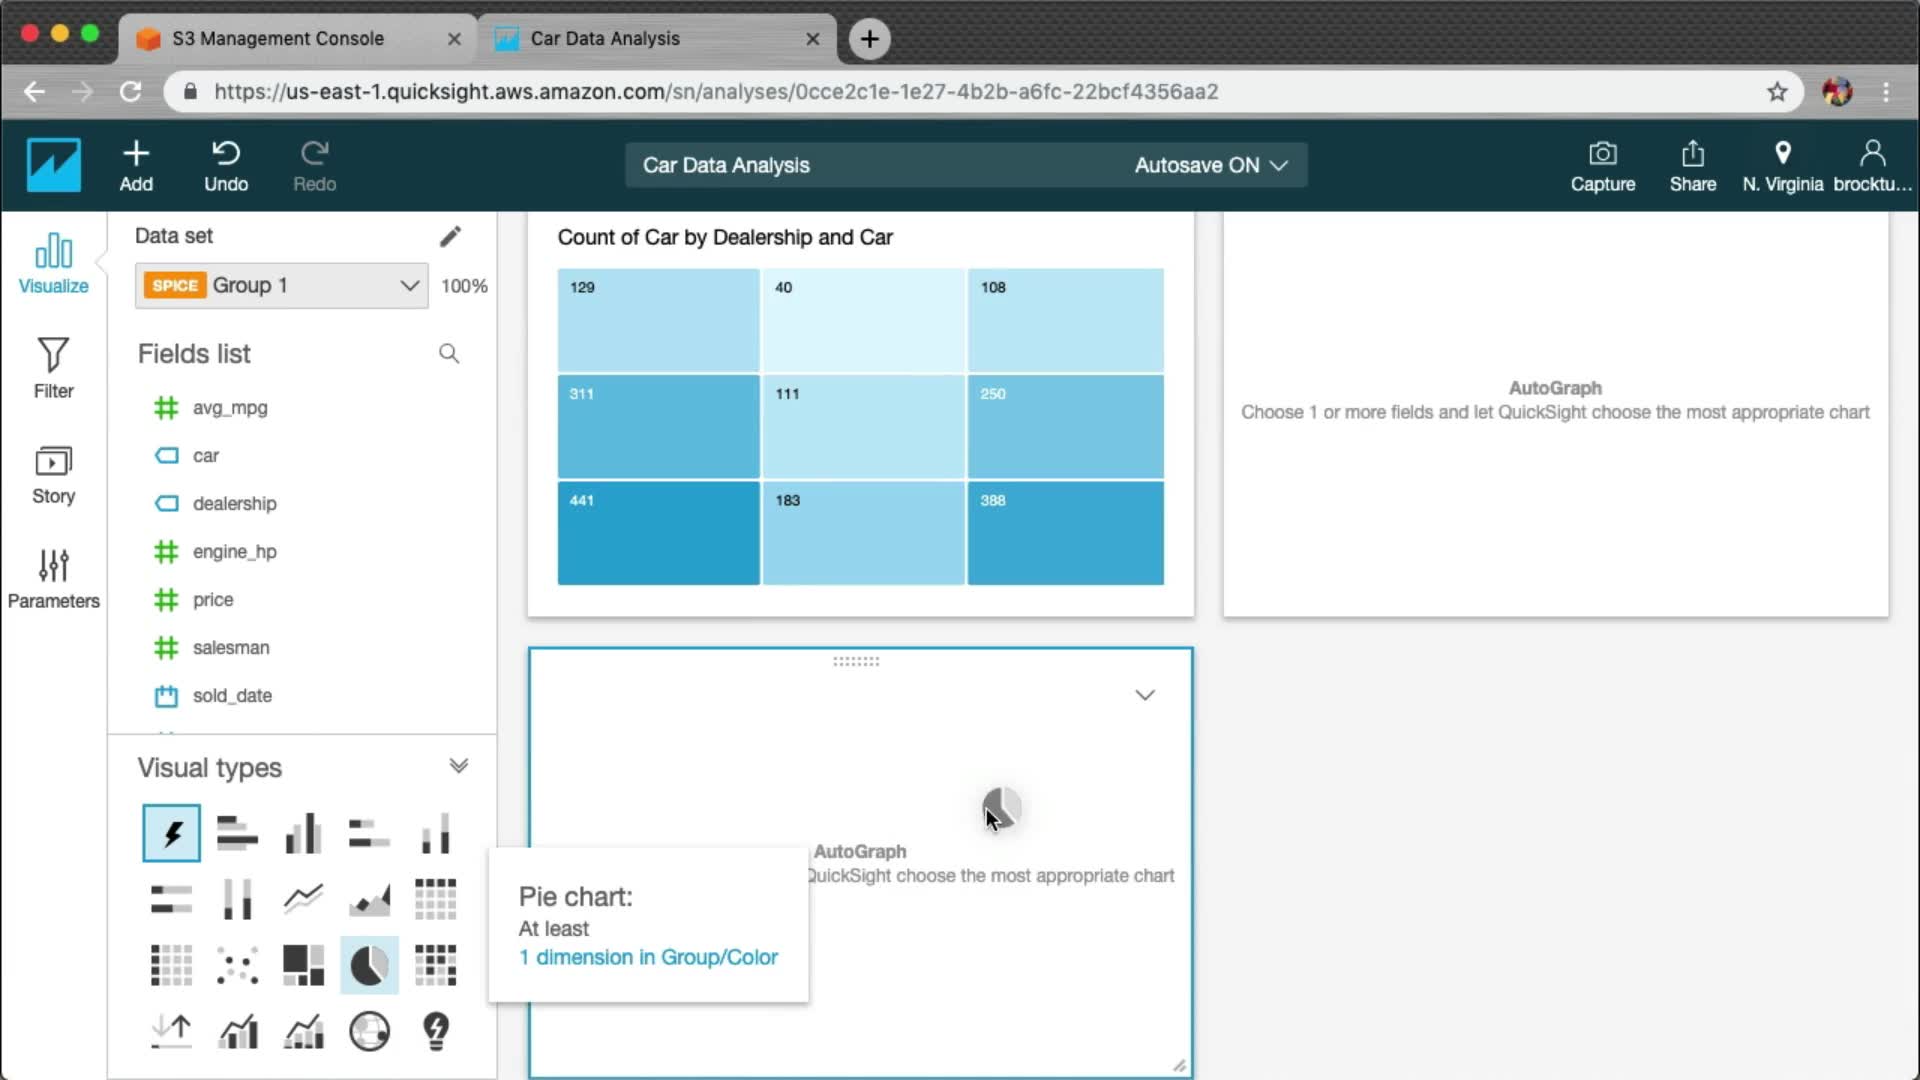This screenshot has height=1080, width=1920.
Task: Edit the data set with pencil icon
Action: coord(450,236)
